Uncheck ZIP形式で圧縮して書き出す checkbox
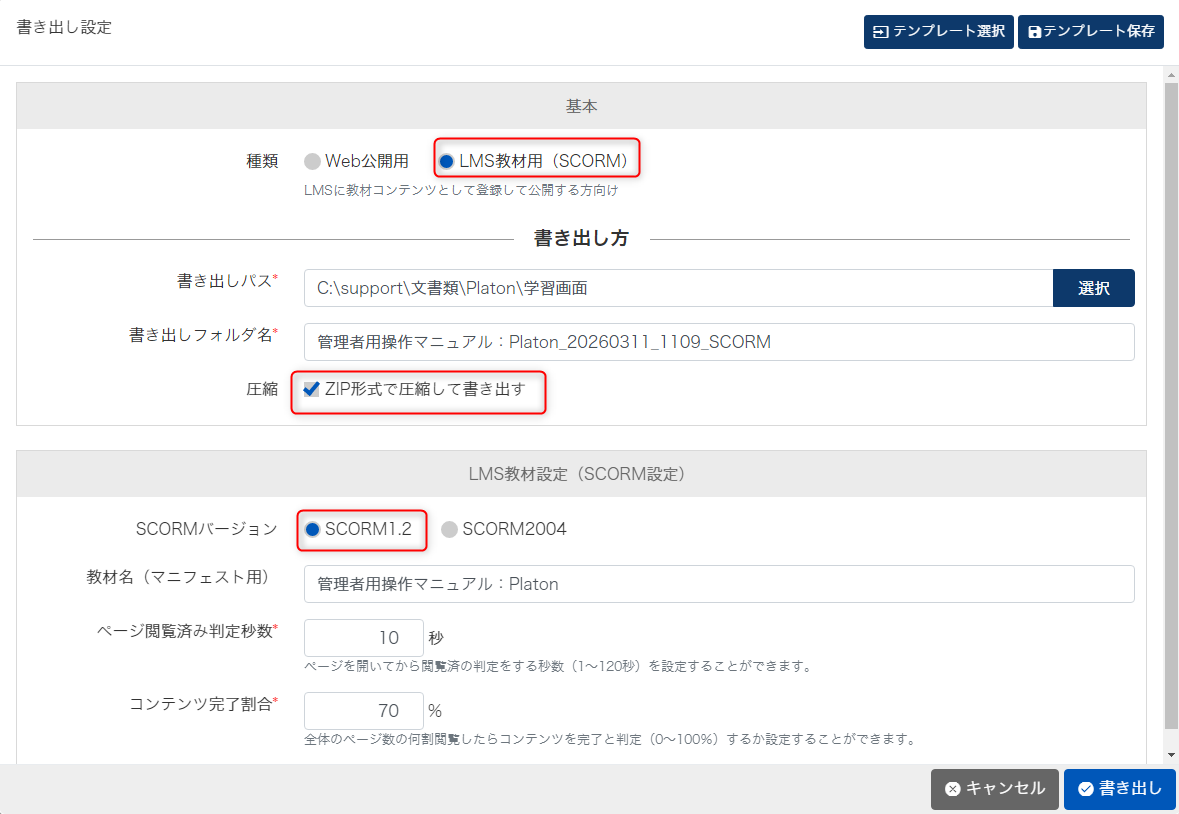Screen dimensions: 1179x814 click(x=312, y=389)
